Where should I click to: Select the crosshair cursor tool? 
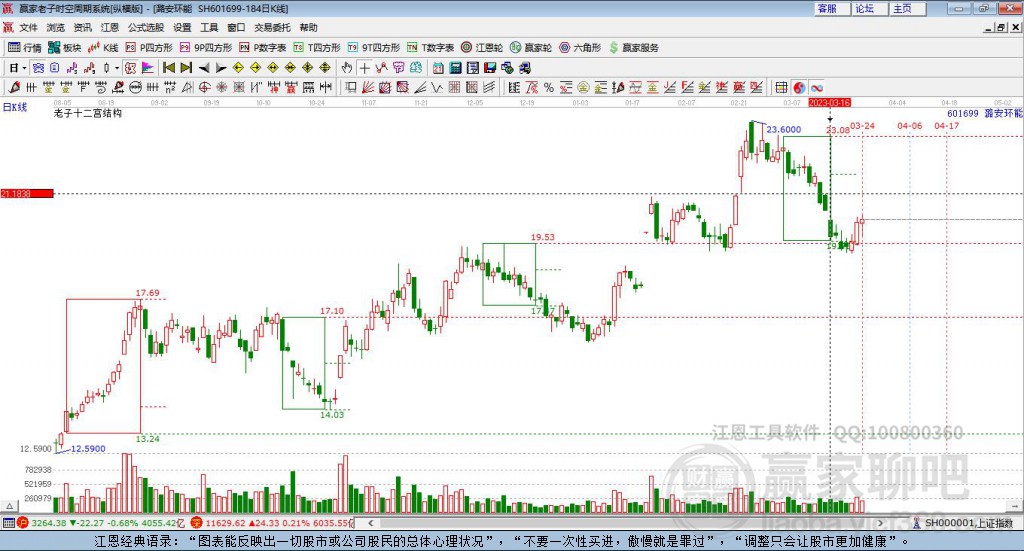coord(364,68)
